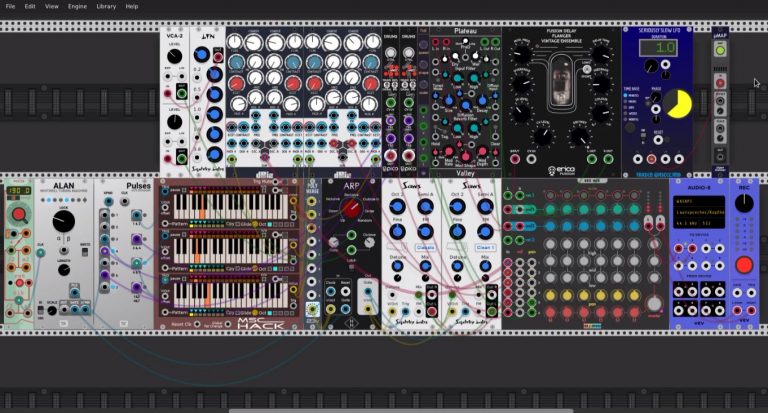This screenshot has height=413, width=768.
Task: Click the ALAN Lock knob
Action: click(64, 221)
